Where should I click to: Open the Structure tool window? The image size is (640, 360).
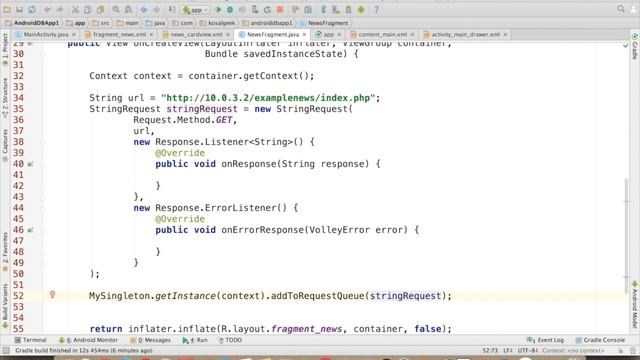click(5, 98)
